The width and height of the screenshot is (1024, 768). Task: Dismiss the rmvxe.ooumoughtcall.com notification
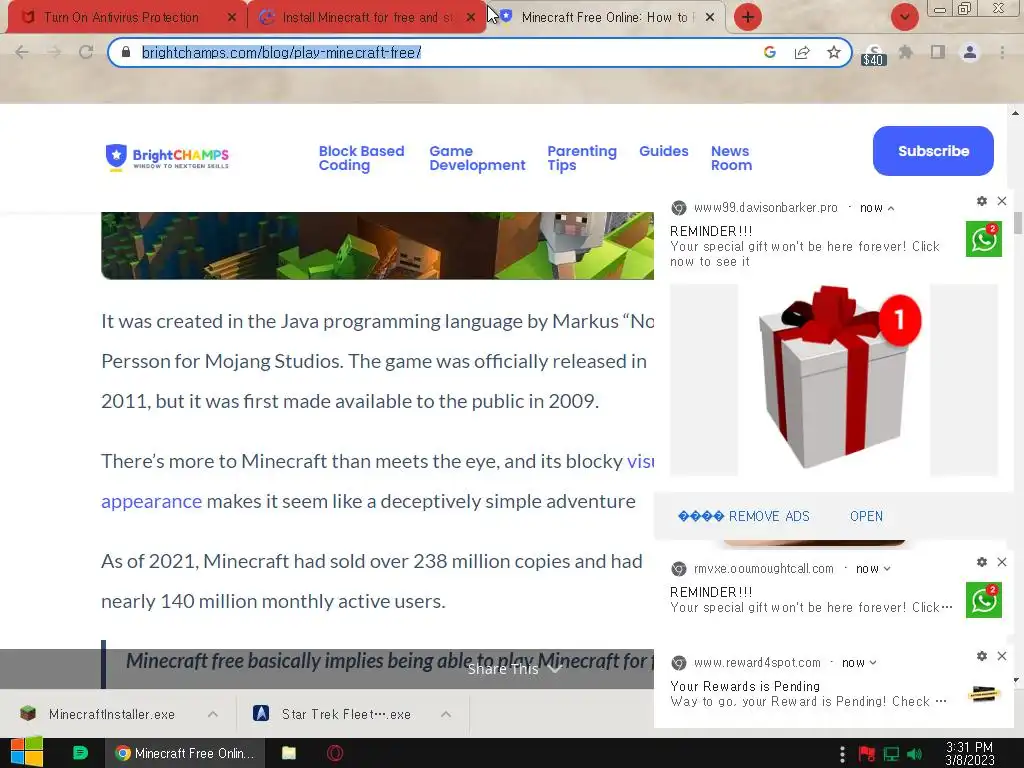click(1002, 562)
